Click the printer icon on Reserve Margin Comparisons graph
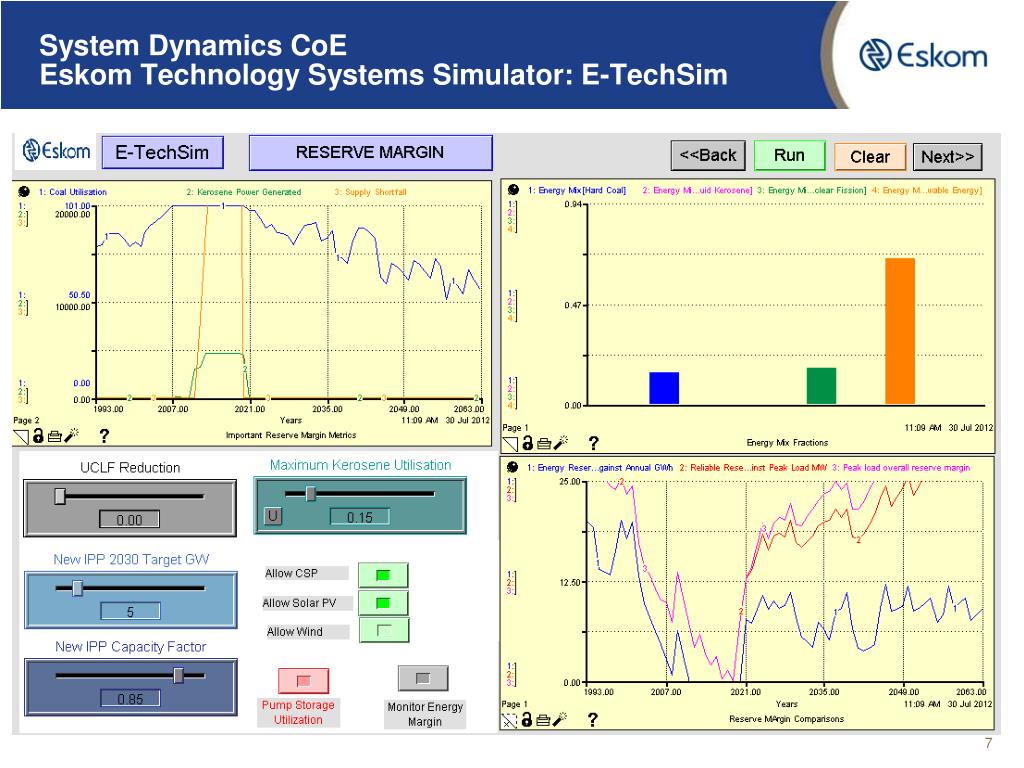 click(x=543, y=721)
